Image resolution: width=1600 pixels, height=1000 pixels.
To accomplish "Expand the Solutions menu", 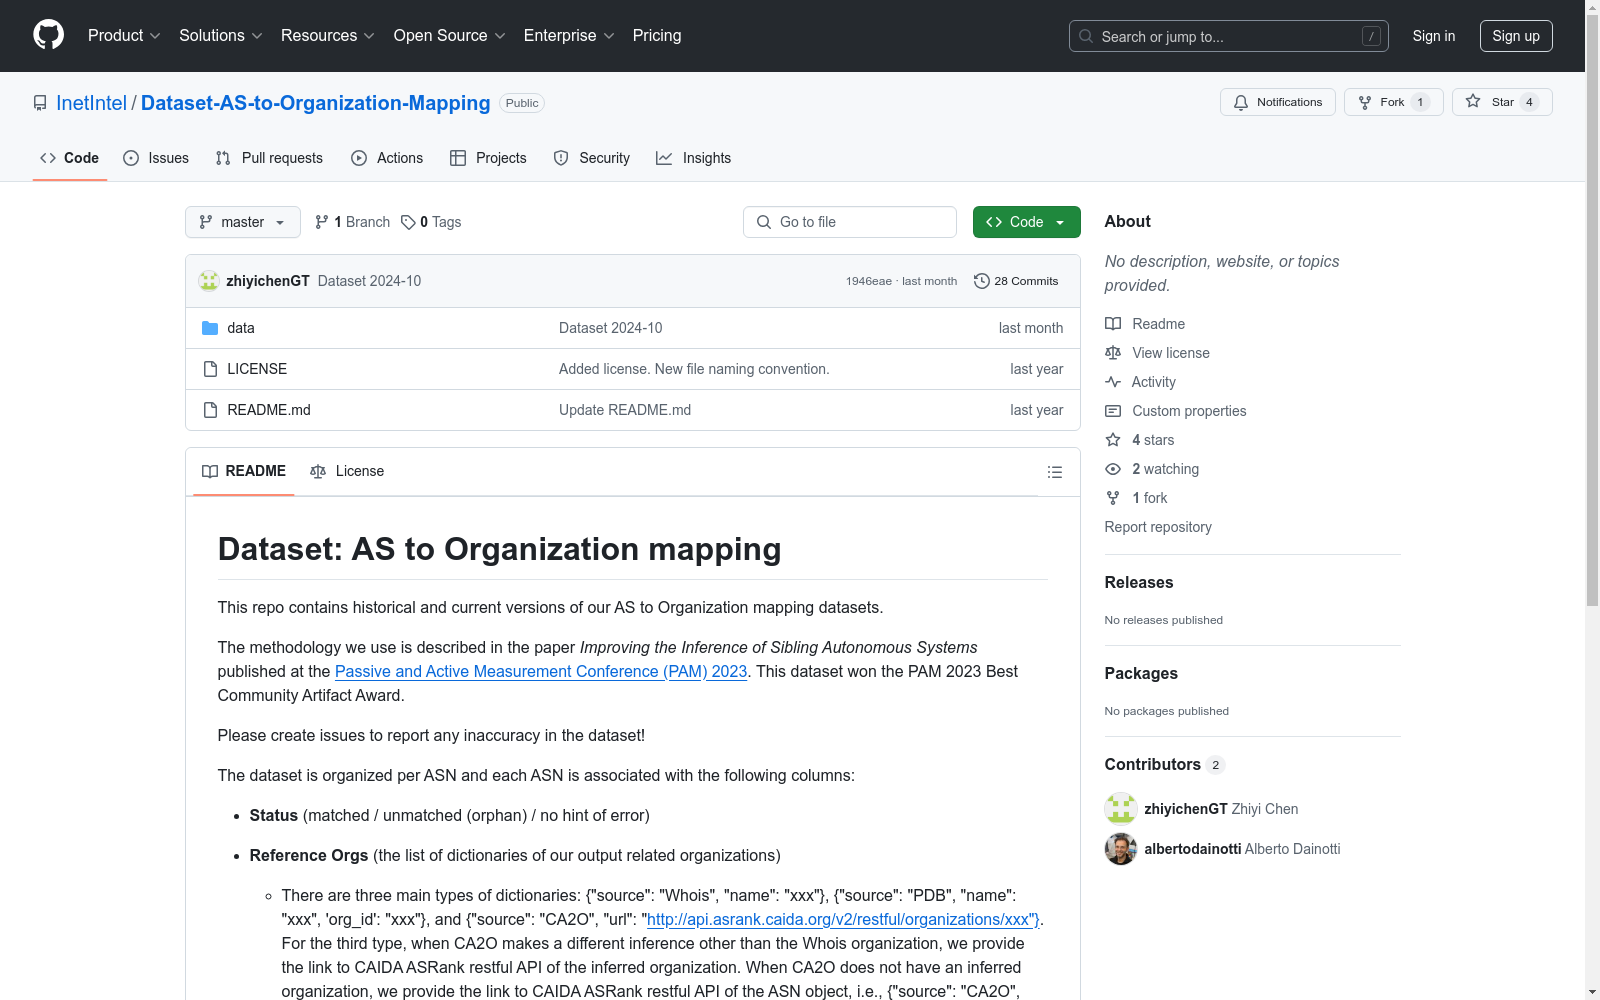I will coord(221,35).
